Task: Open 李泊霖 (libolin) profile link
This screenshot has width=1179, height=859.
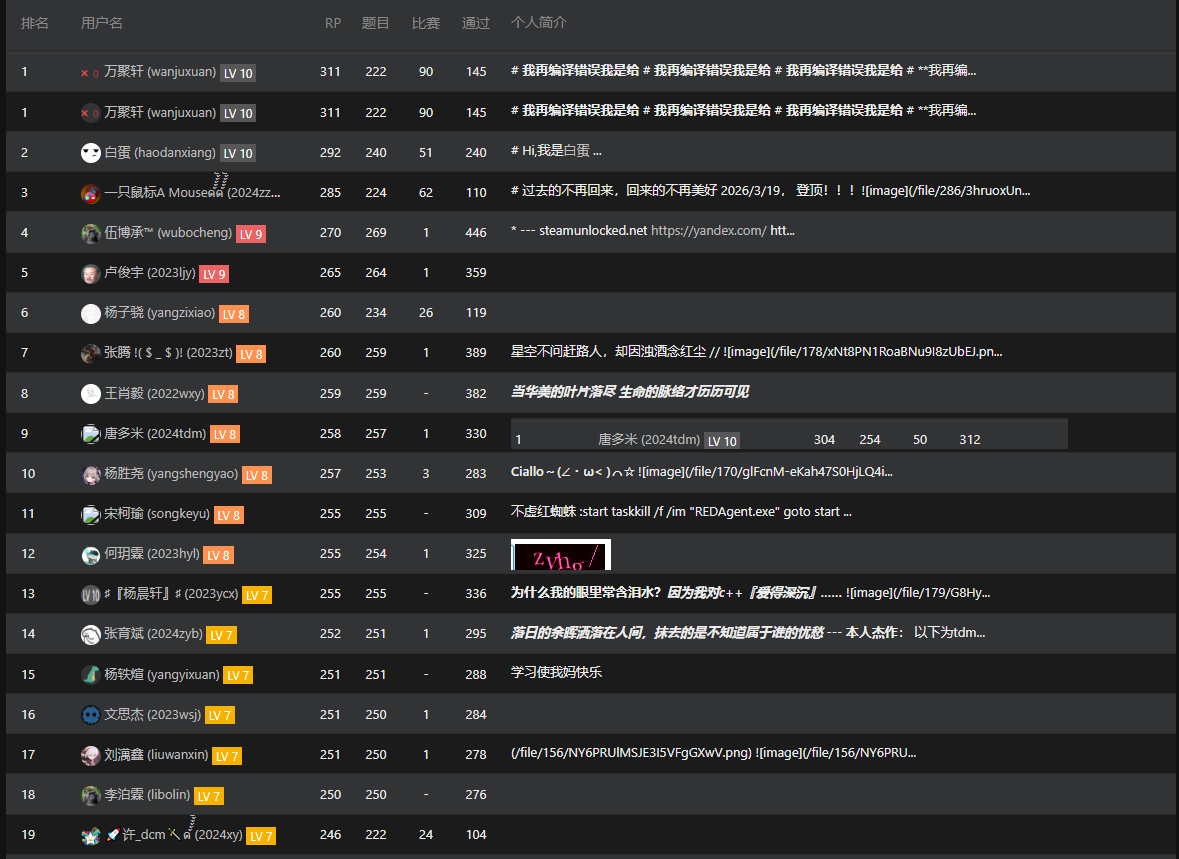Action: tap(147, 794)
